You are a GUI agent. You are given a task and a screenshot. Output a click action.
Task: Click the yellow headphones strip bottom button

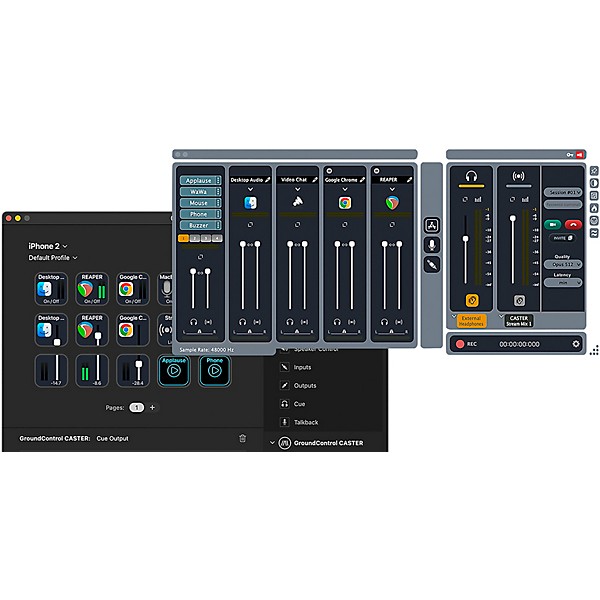tap(472, 300)
